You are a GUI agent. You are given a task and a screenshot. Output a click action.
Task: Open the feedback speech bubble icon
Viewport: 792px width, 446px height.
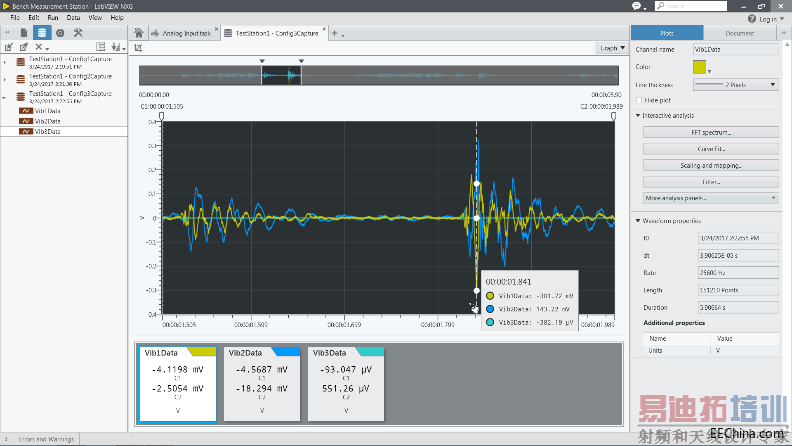[637, 6]
